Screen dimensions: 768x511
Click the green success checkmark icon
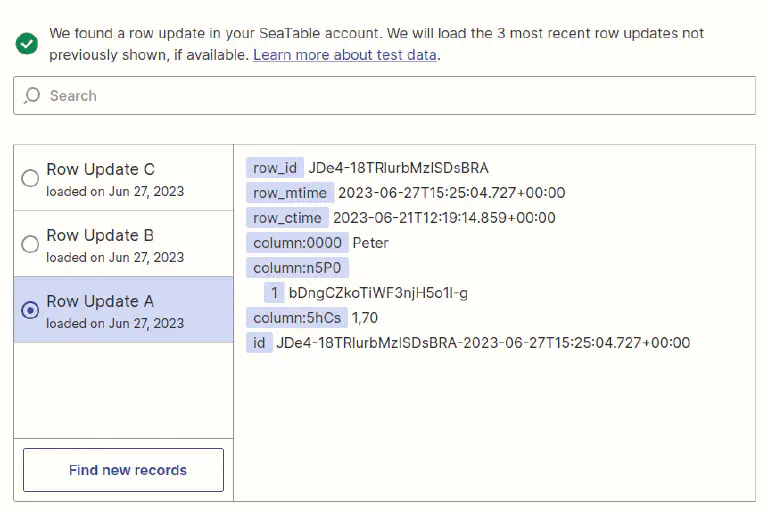coord(27,44)
